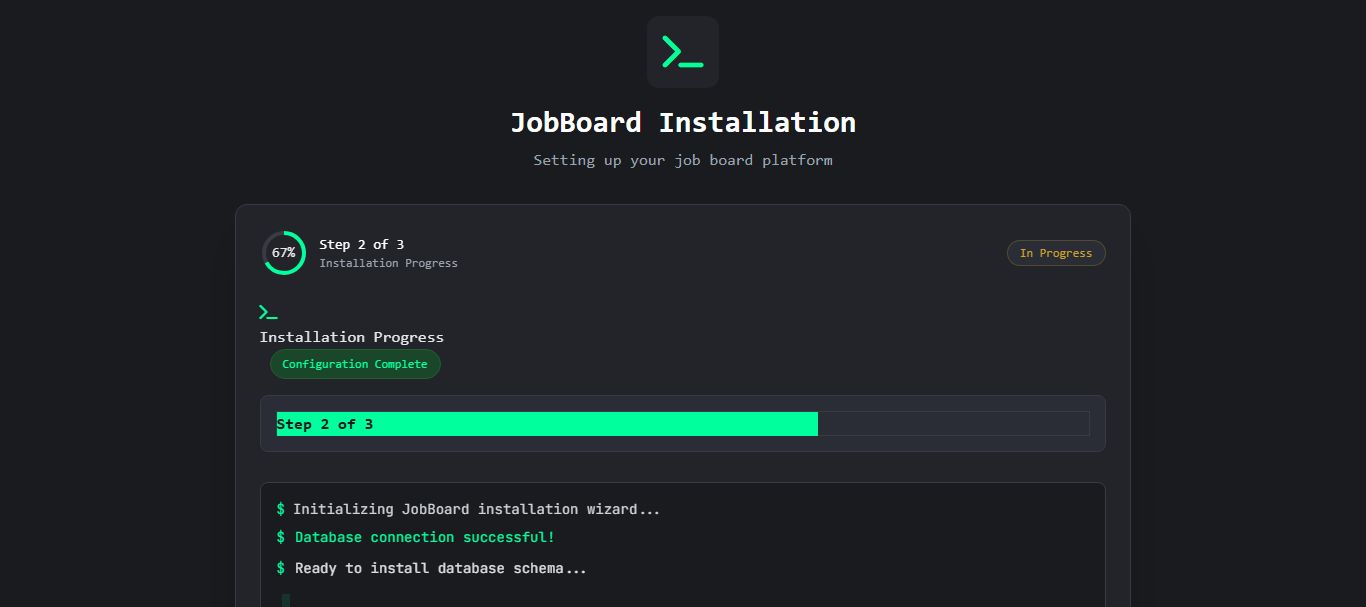Click the Initializing JobBoard installation wizard log line

pos(476,509)
